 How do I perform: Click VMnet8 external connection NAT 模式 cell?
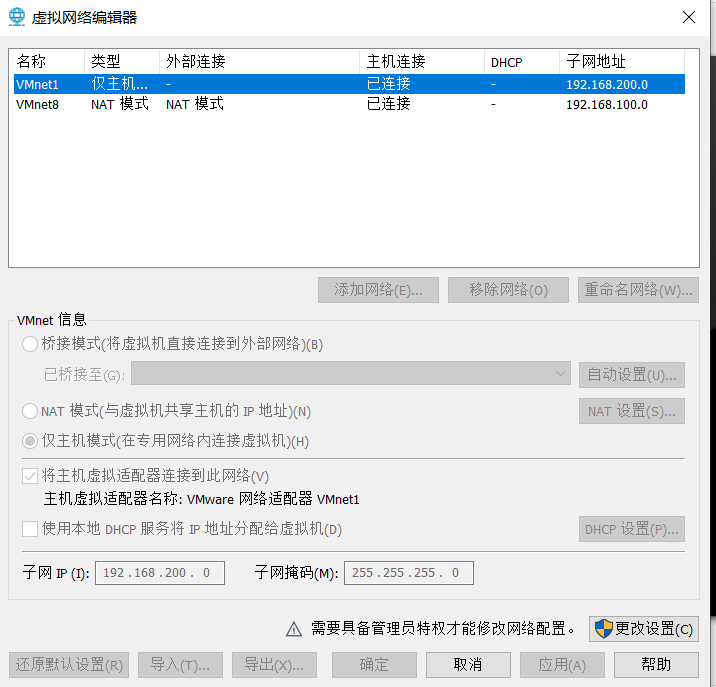click(195, 104)
